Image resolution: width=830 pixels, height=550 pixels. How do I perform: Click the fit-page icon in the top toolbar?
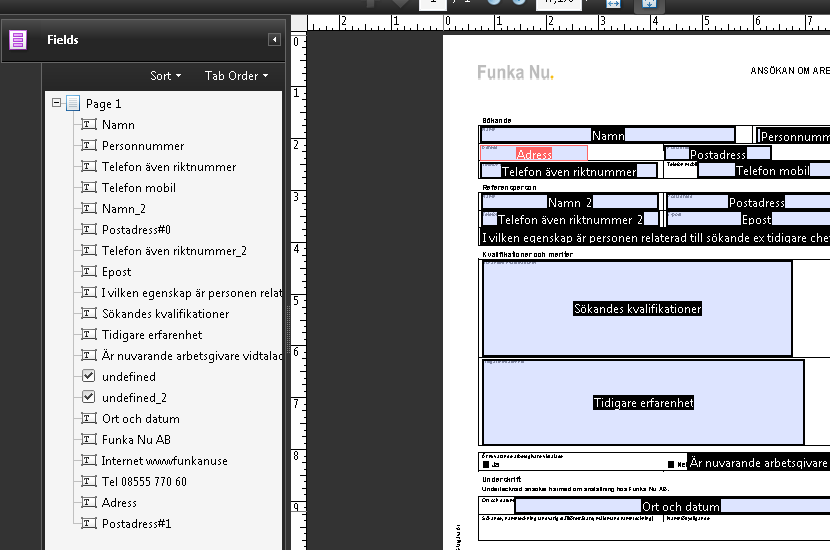pyautogui.click(x=649, y=4)
